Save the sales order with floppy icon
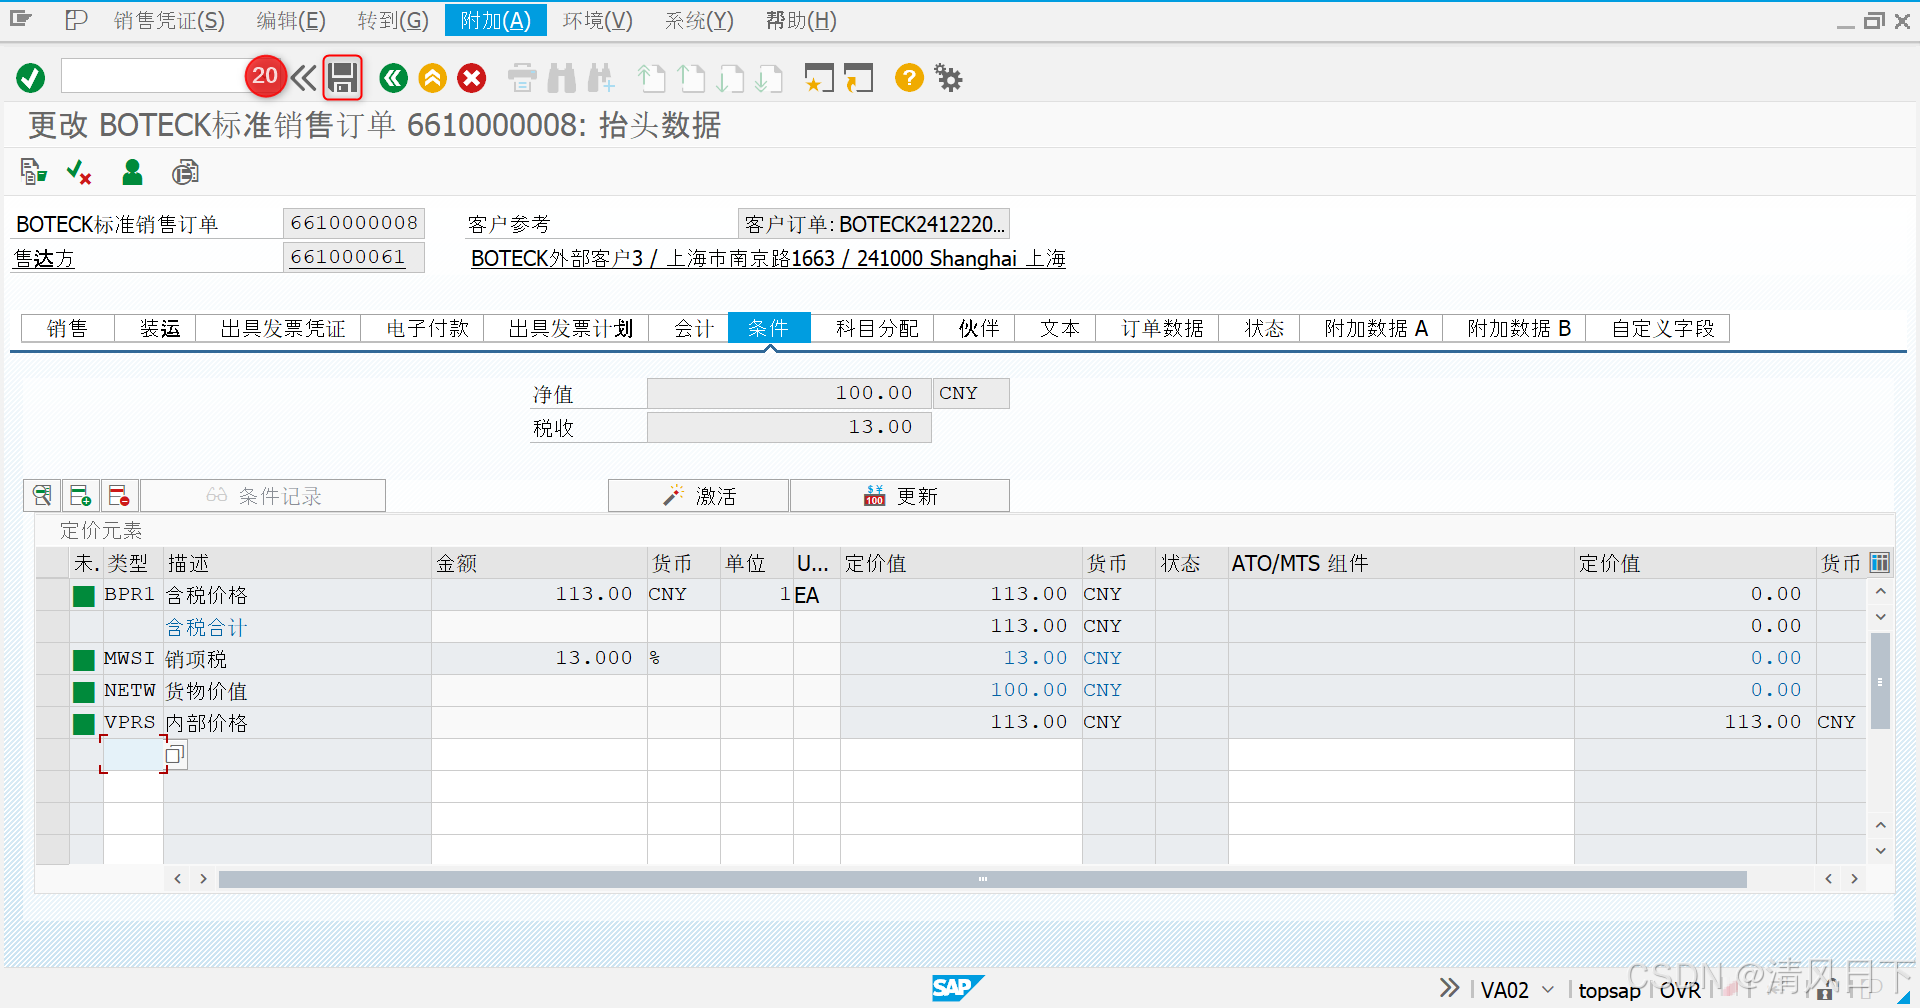The width and height of the screenshot is (1920, 1008). click(x=343, y=78)
